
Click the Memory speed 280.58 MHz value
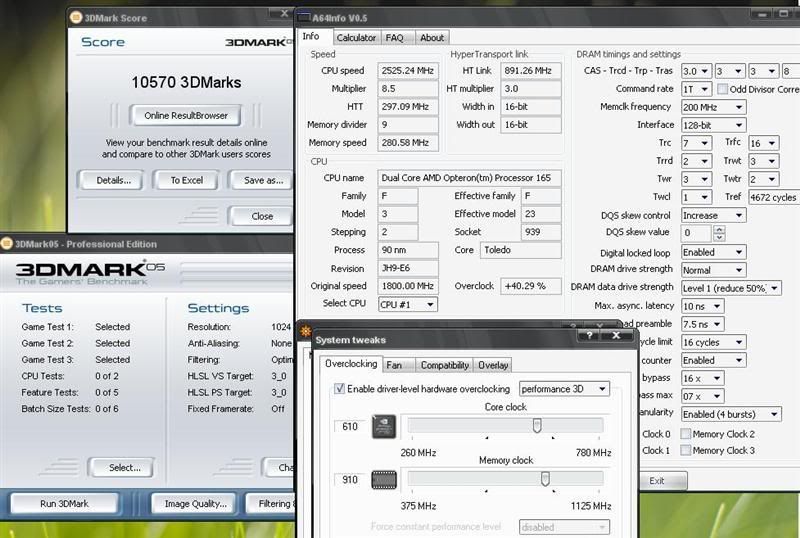408,142
